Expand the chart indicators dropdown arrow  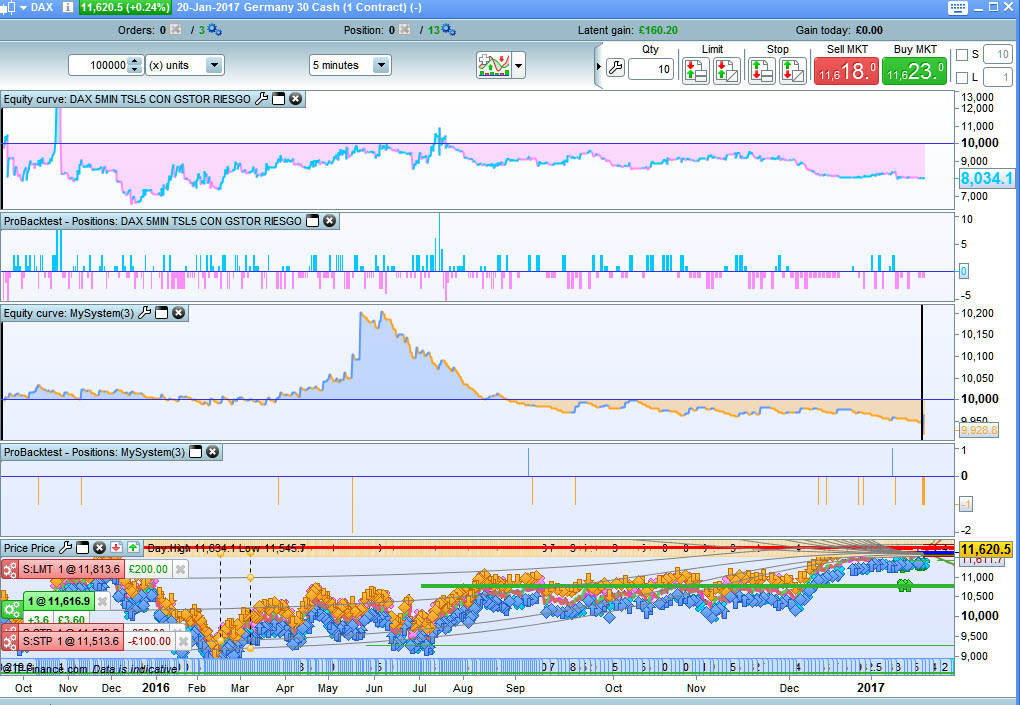(x=520, y=65)
